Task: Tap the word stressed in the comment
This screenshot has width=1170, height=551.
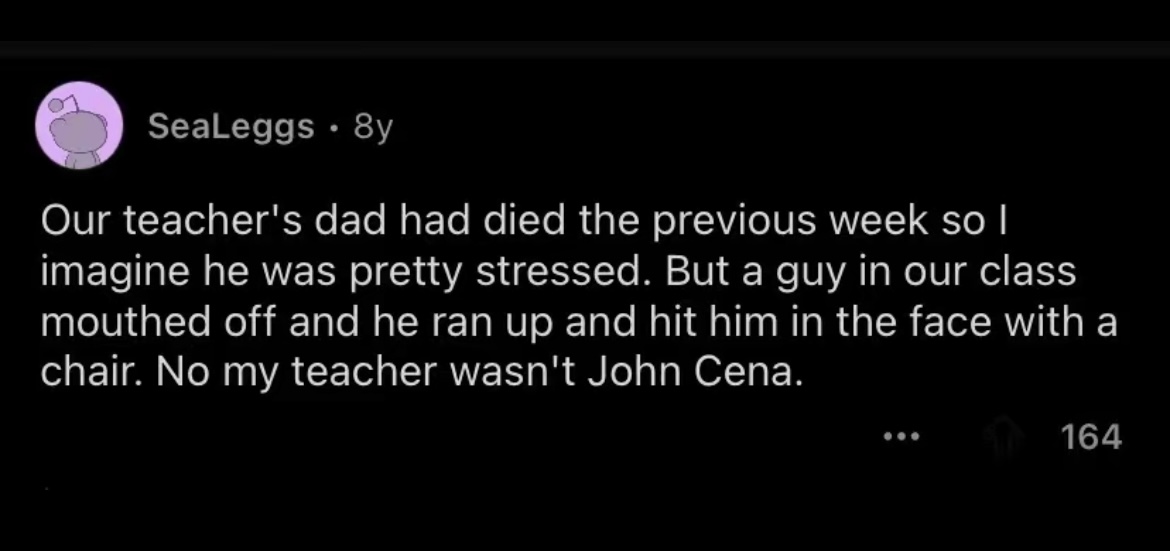Action: pyautogui.click(x=563, y=273)
